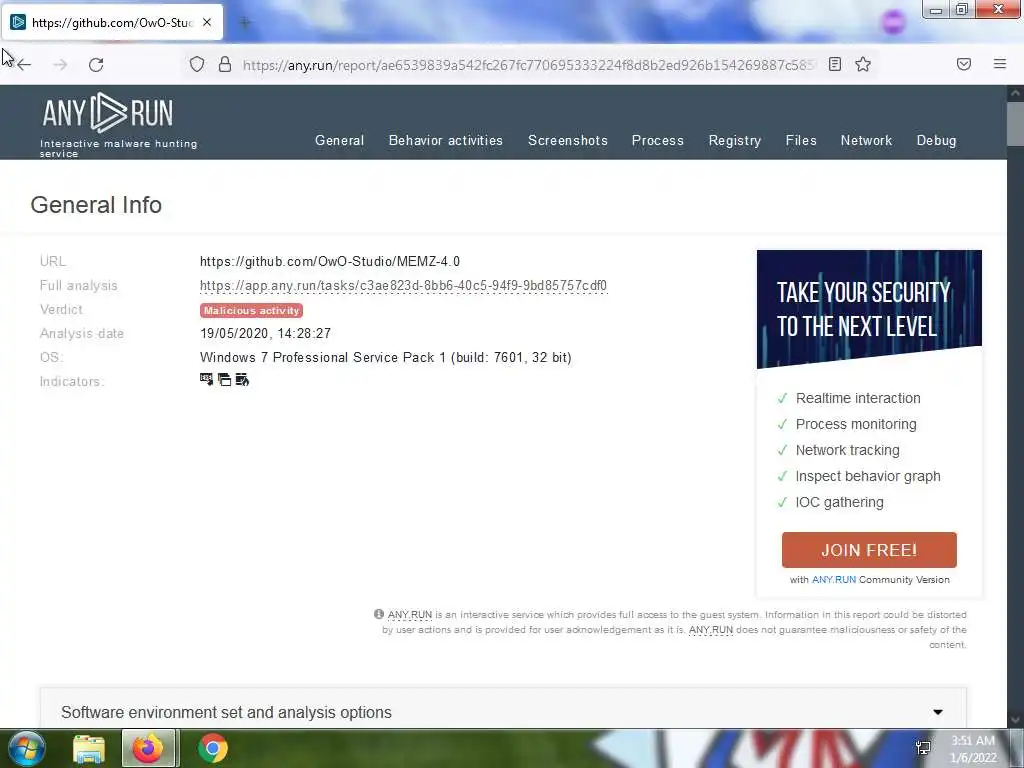Click Firefox taskbar icon
The height and width of the screenshot is (768, 1024).
(x=148, y=748)
